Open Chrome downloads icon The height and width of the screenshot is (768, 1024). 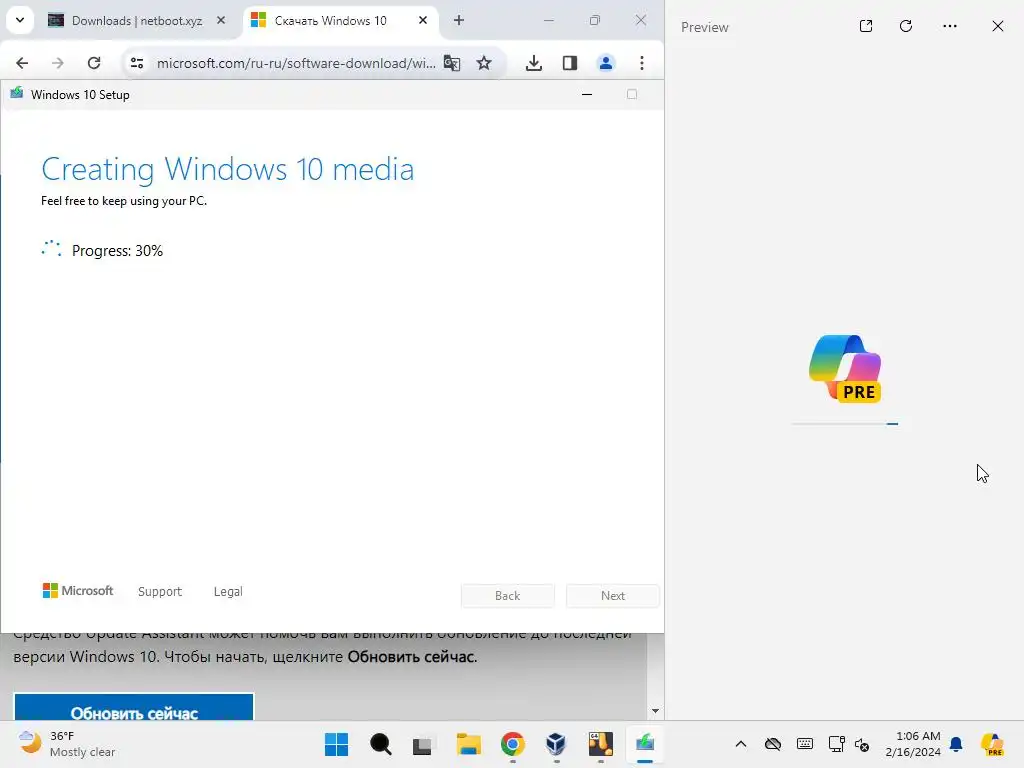(x=534, y=63)
